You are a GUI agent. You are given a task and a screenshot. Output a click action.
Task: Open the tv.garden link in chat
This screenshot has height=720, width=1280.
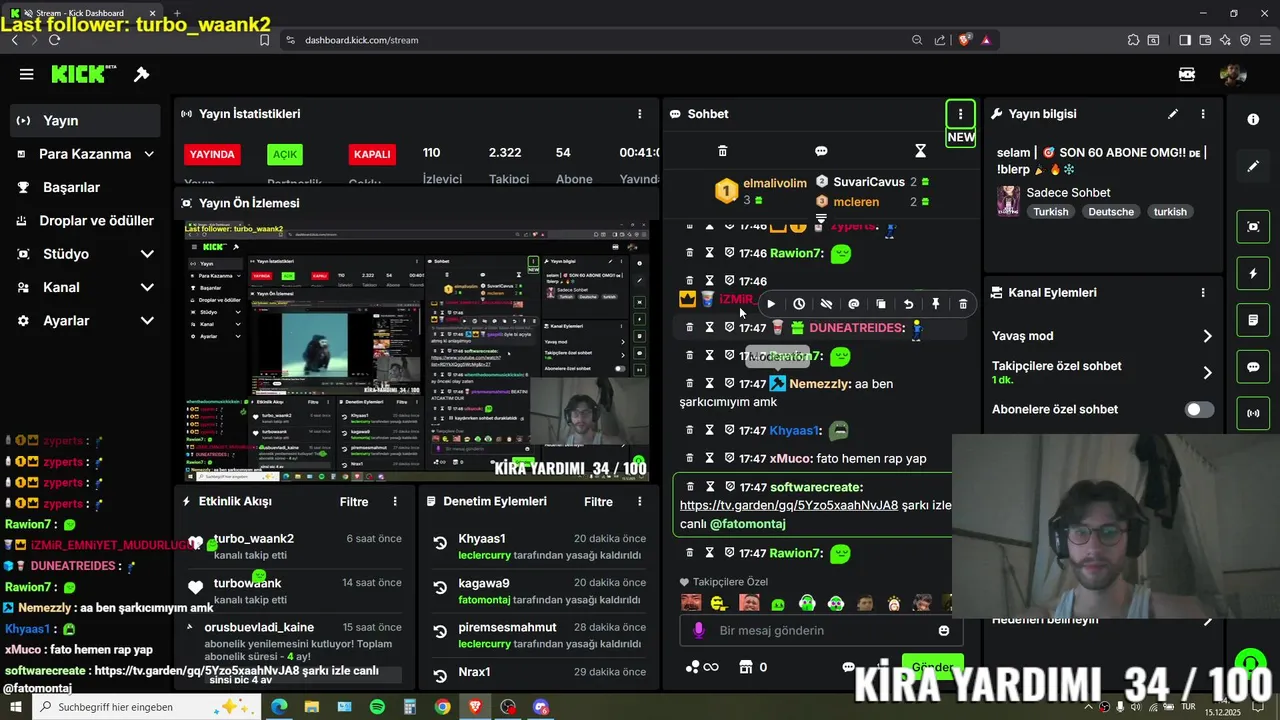coord(788,506)
